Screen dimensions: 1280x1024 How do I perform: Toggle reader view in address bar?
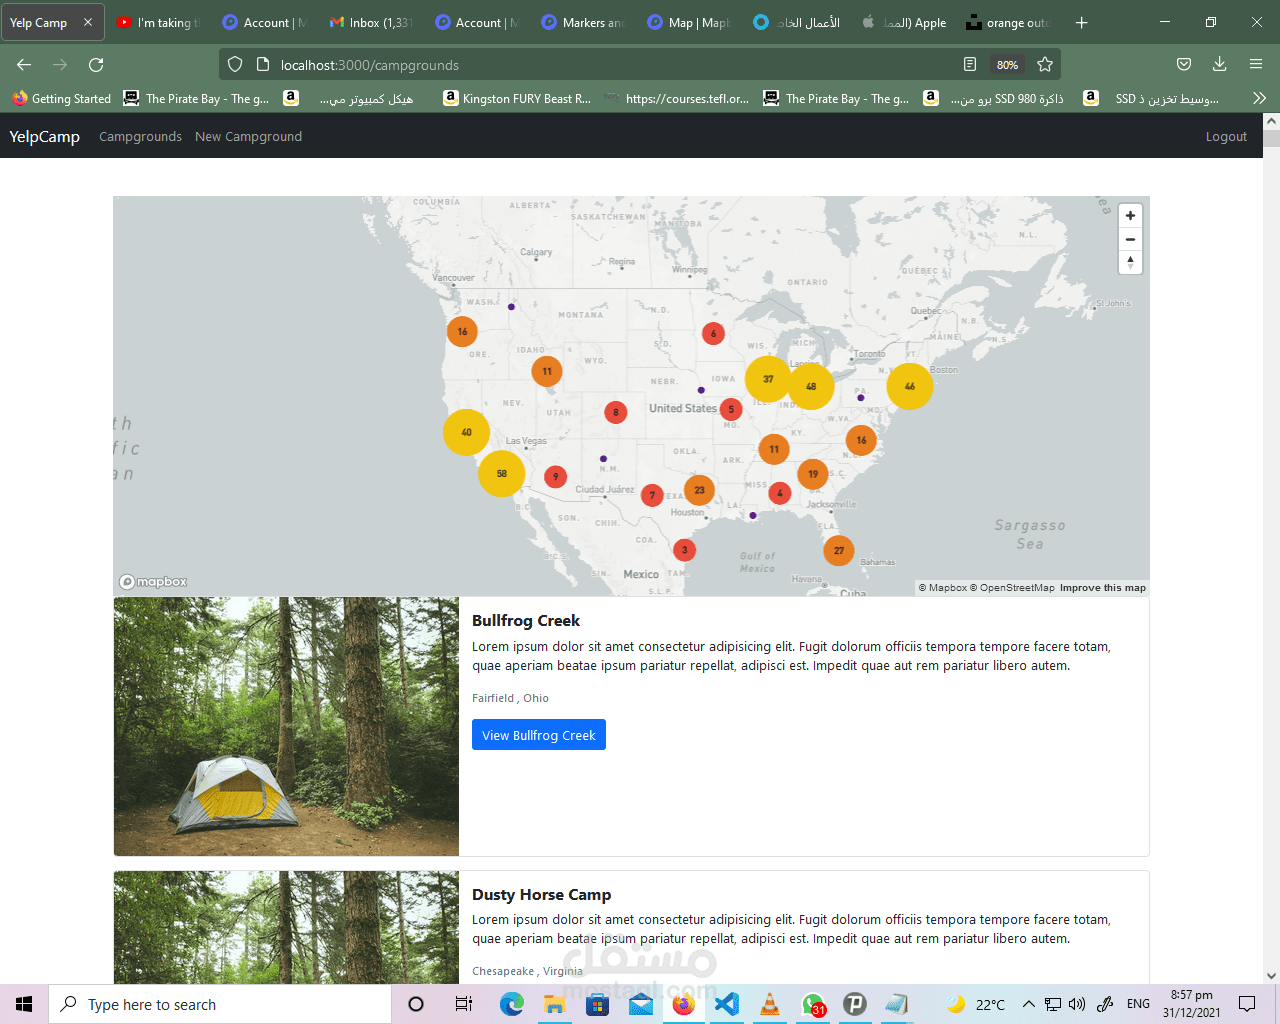969,65
